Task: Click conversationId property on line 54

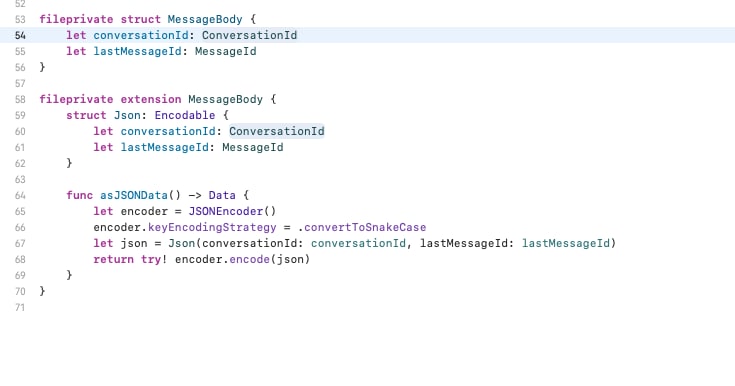Action: [x=141, y=35]
